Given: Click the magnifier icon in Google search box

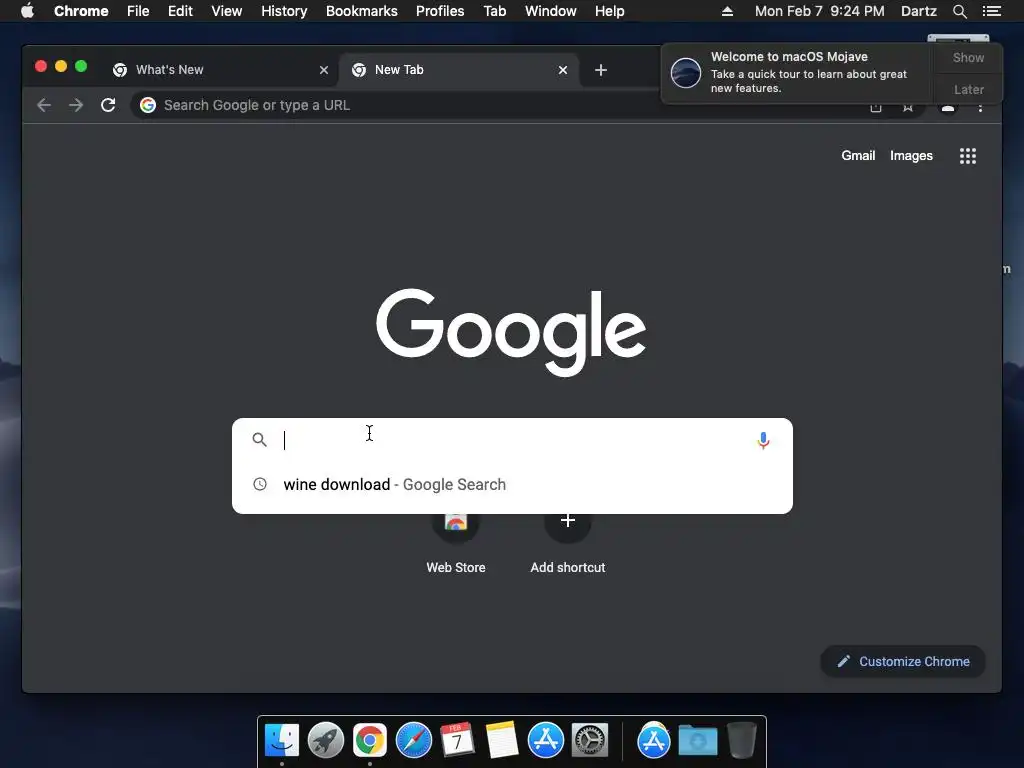Looking at the screenshot, I should 259,440.
